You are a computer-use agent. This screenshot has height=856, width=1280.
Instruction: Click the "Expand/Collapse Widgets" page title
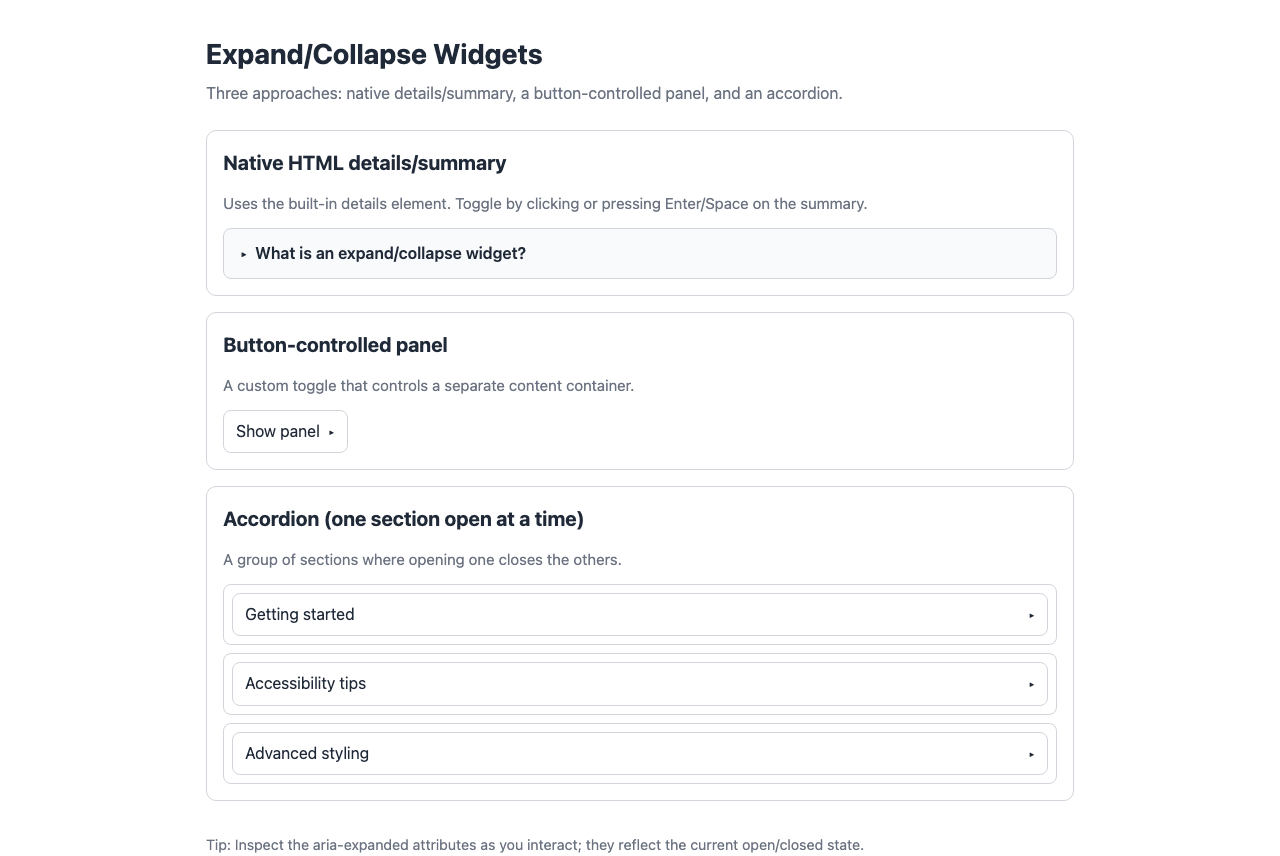coord(374,55)
